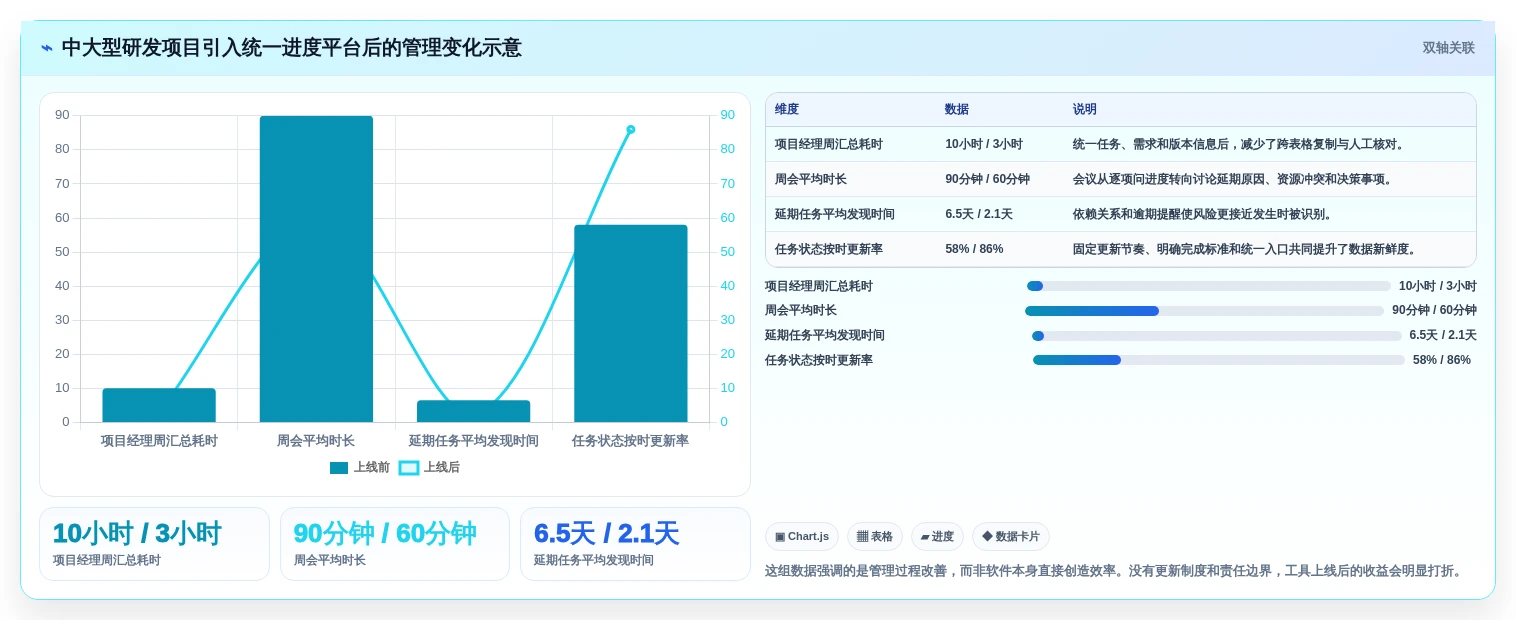The image size is (1516, 620).
Task: Click the 延期任务平均发现时间 progress bar
Action: (1217, 336)
